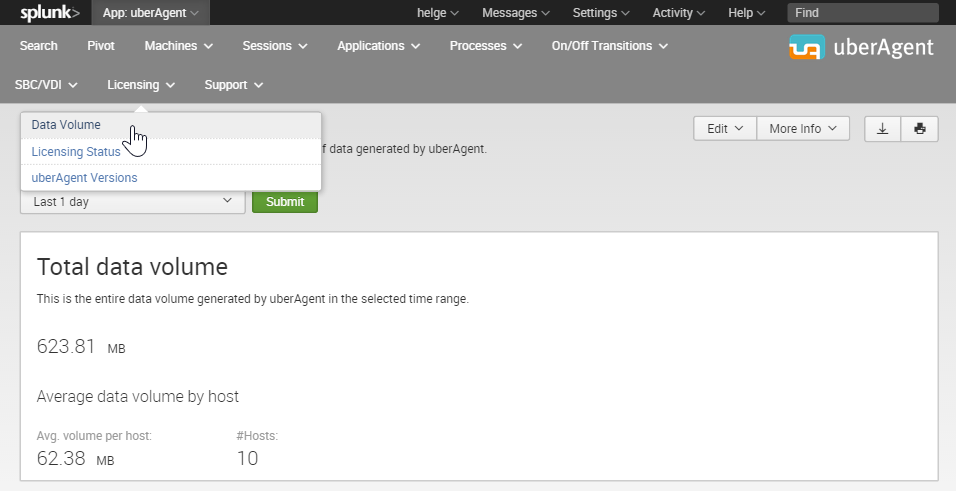This screenshot has height=491, width=956.
Task: Expand the Sessions menu
Action: (x=275, y=46)
